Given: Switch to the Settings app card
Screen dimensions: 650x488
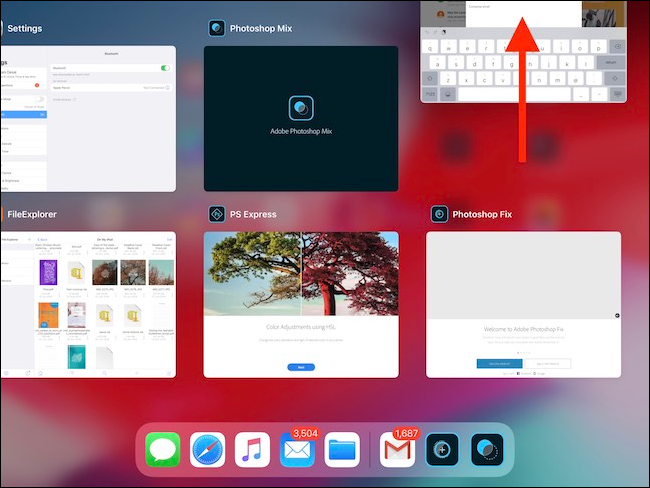Looking at the screenshot, I should click(88, 119).
